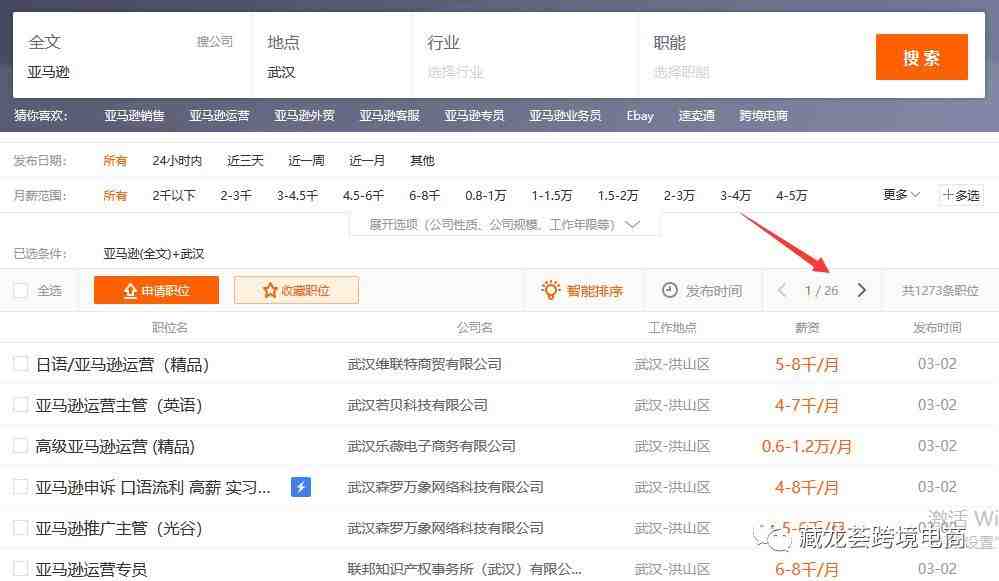Filter salary by 2-3万
Image resolution: width=999 pixels, height=581 pixels.
click(x=679, y=196)
